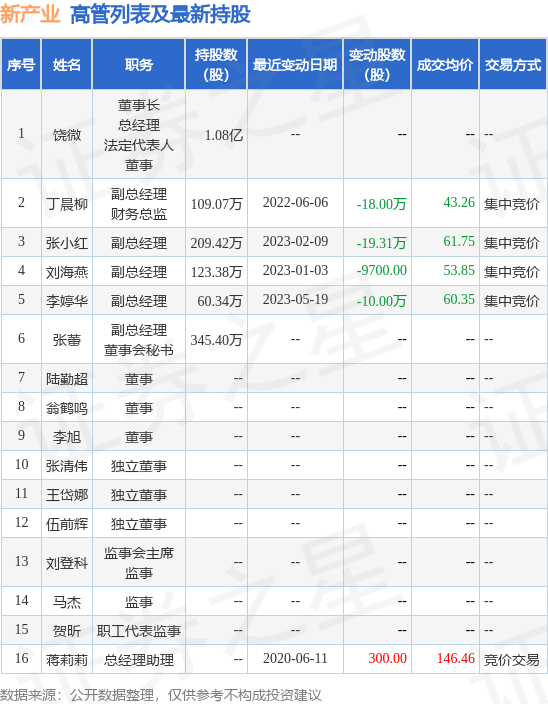The width and height of the screenshot is (548, 704).
Task: Click the shareholding 123.38万
Action: (x=216, y=272)
